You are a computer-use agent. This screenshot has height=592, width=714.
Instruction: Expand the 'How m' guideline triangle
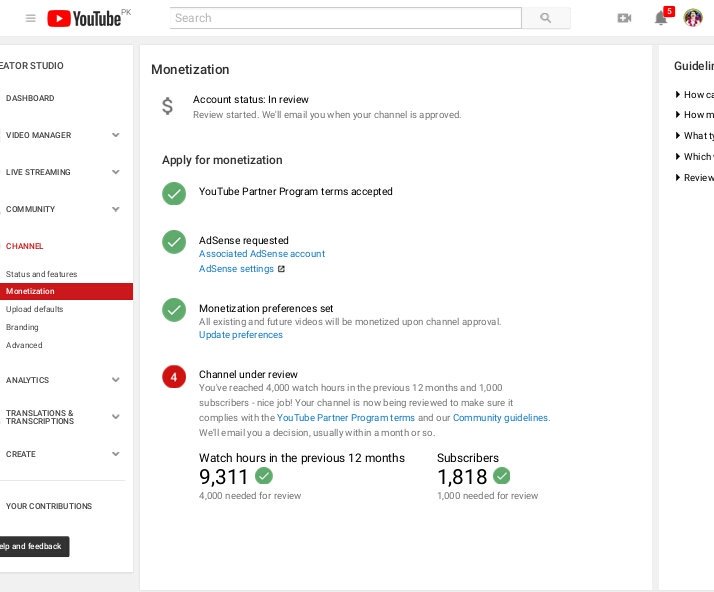click(678, 114)
